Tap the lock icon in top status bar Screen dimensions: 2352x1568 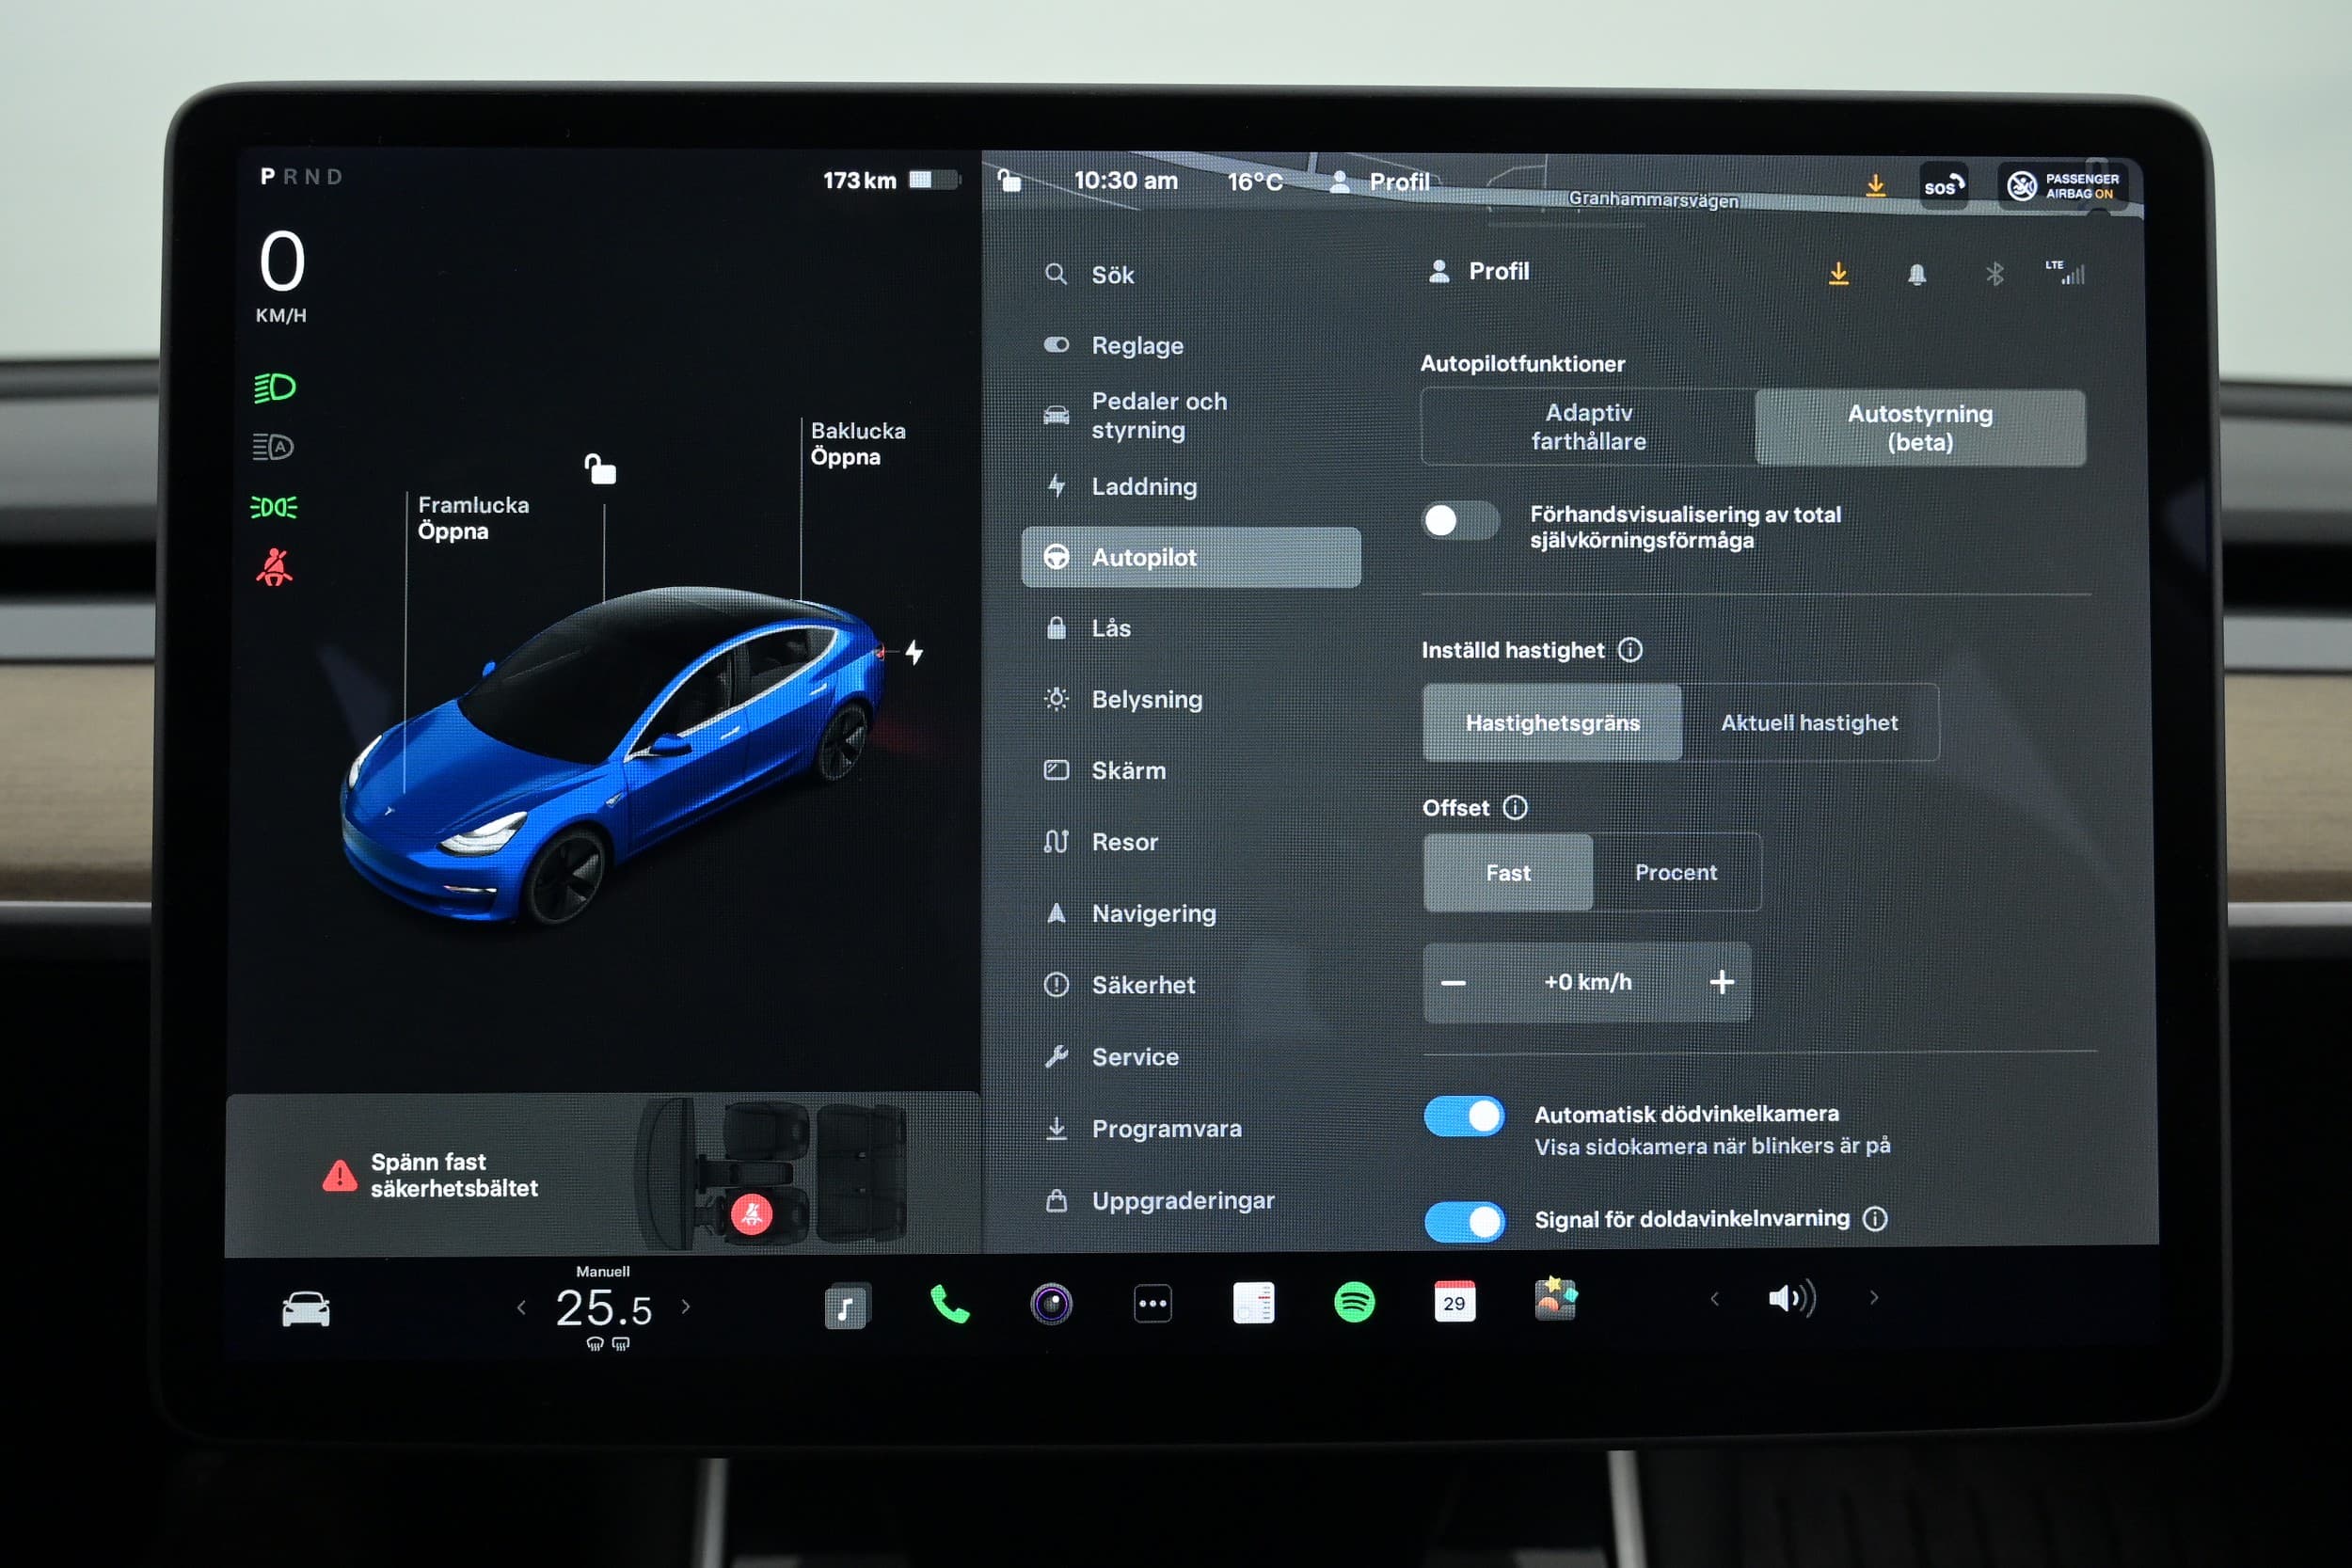pyautogui.click(x=1010, y=180)
